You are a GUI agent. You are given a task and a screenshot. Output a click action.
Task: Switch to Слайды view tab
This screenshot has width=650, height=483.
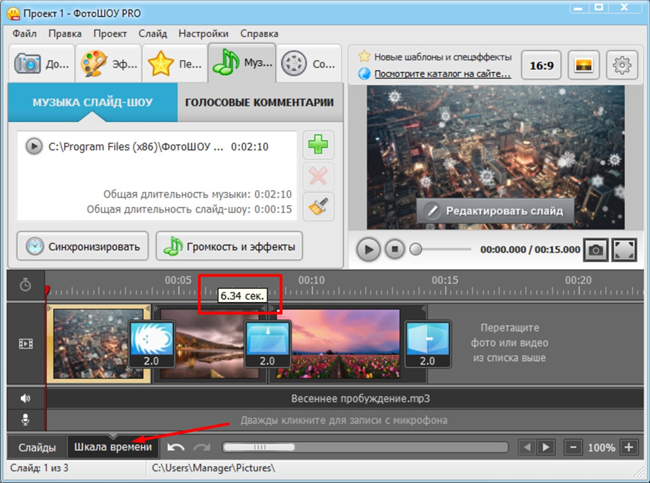[37, 447]
